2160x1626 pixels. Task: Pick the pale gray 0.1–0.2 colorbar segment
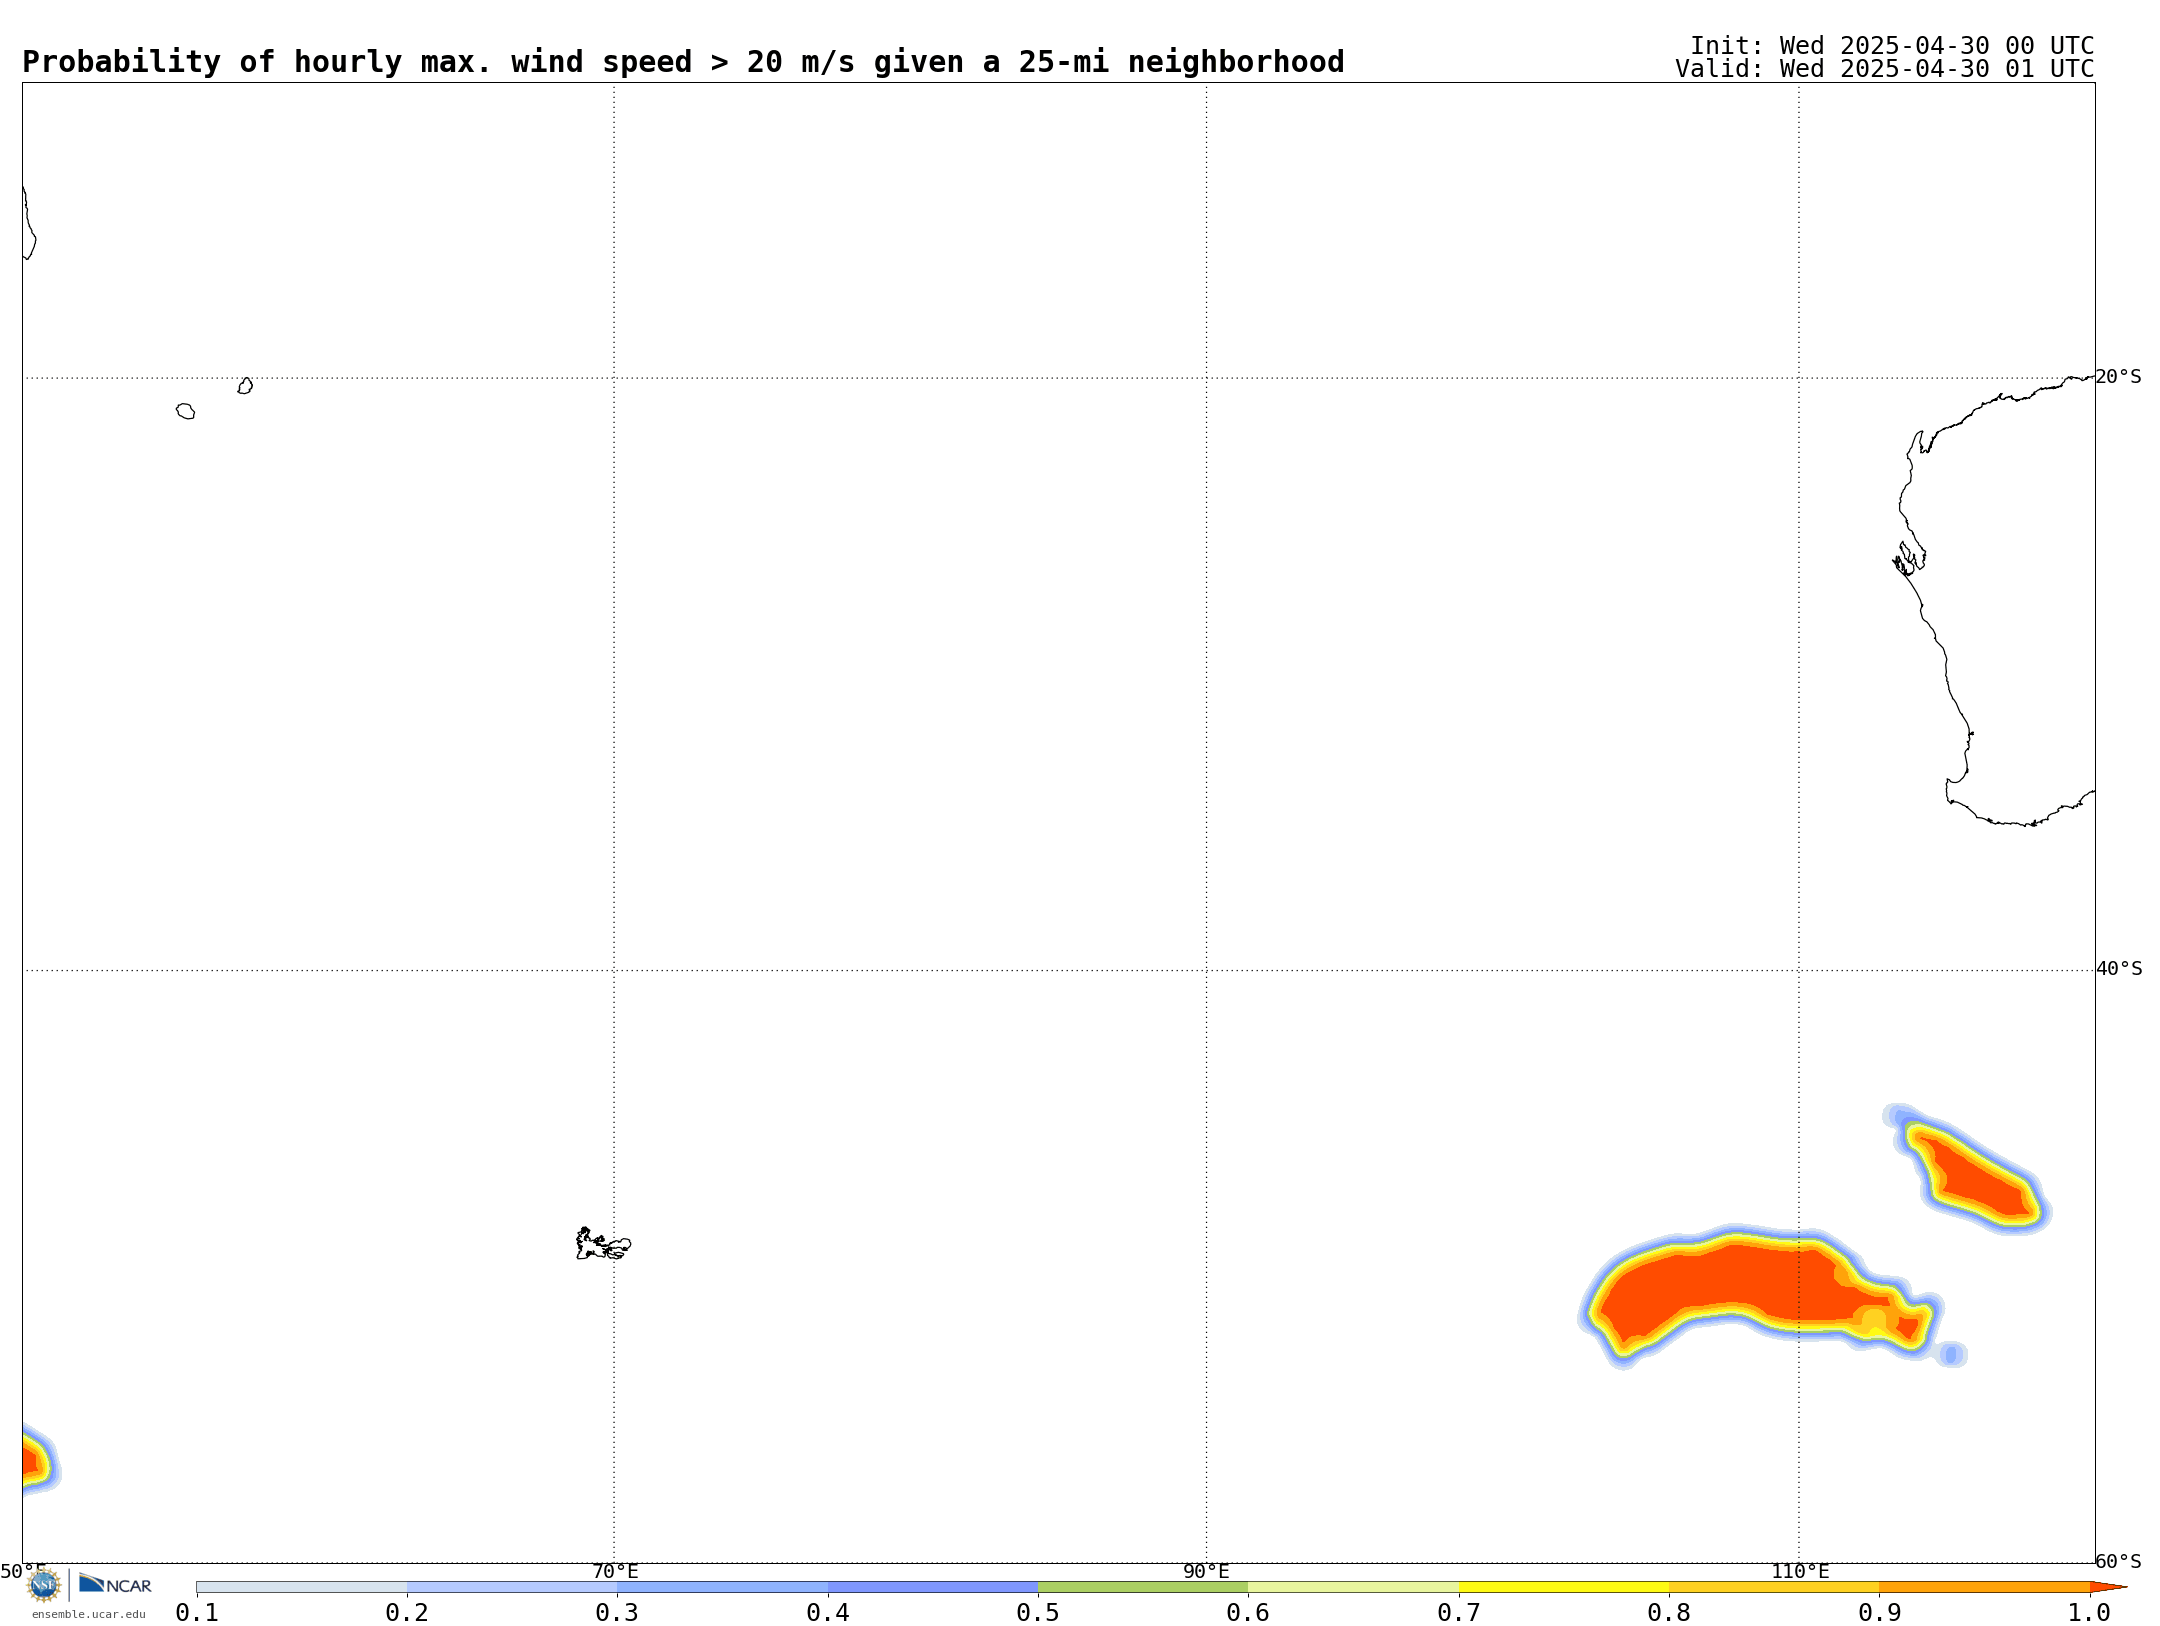coord(302,1587)
